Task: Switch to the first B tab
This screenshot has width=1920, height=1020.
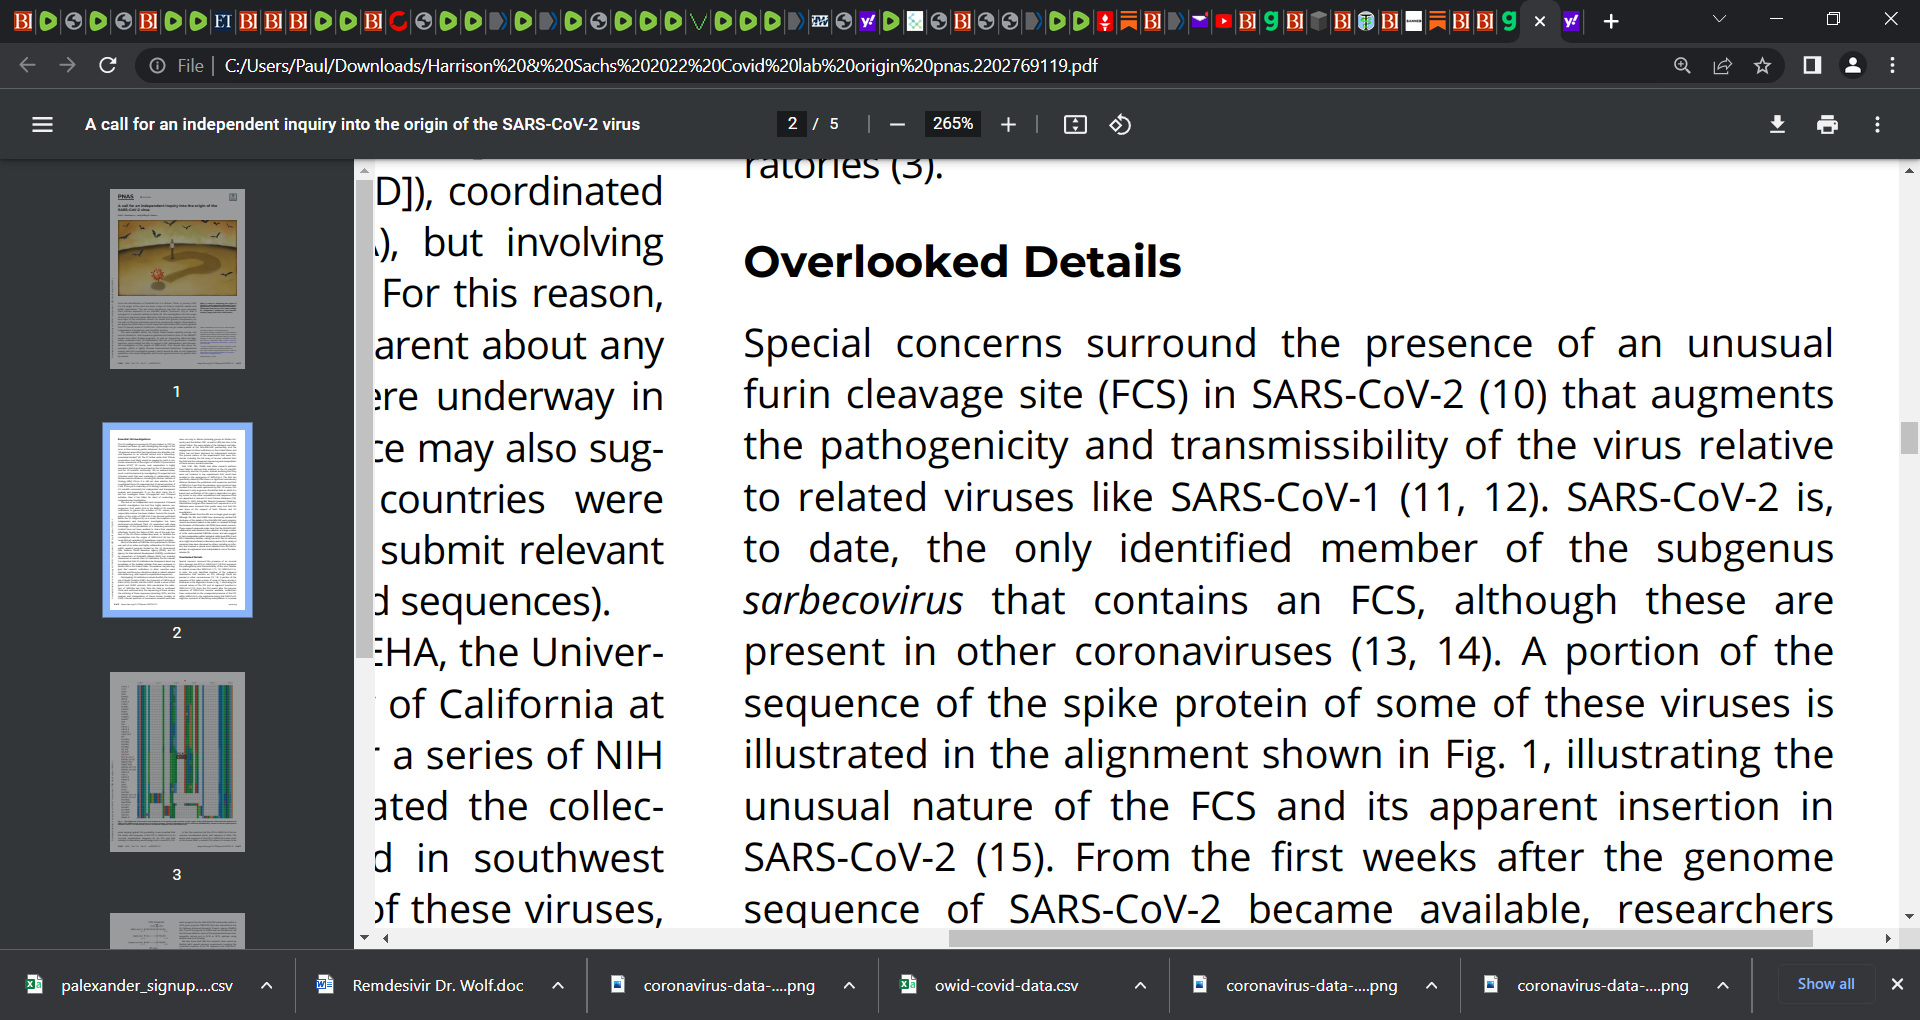Action: 22,21
